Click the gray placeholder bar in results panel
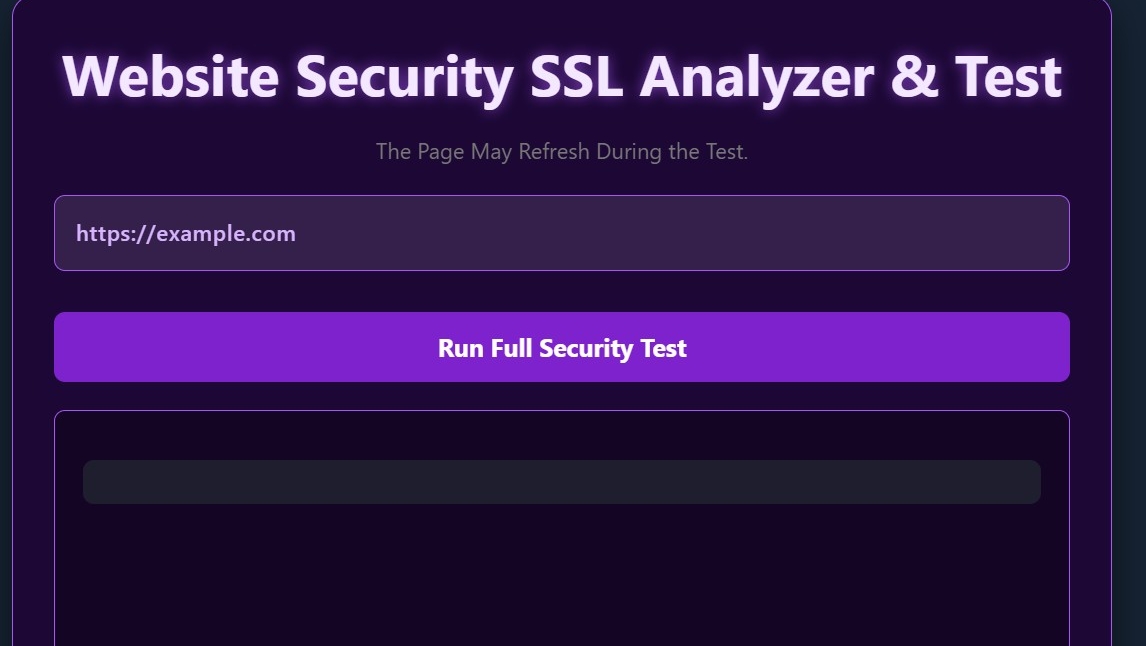 [561, 482]
